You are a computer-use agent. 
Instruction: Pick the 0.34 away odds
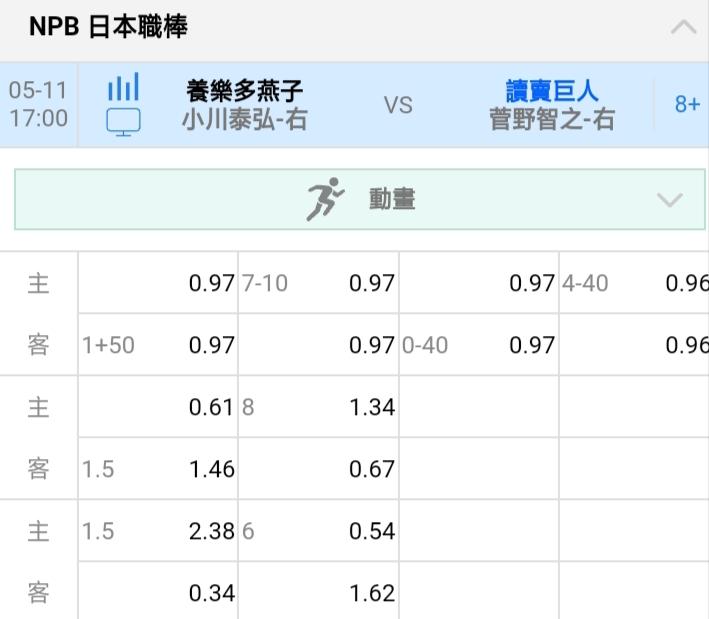point(211,593)
